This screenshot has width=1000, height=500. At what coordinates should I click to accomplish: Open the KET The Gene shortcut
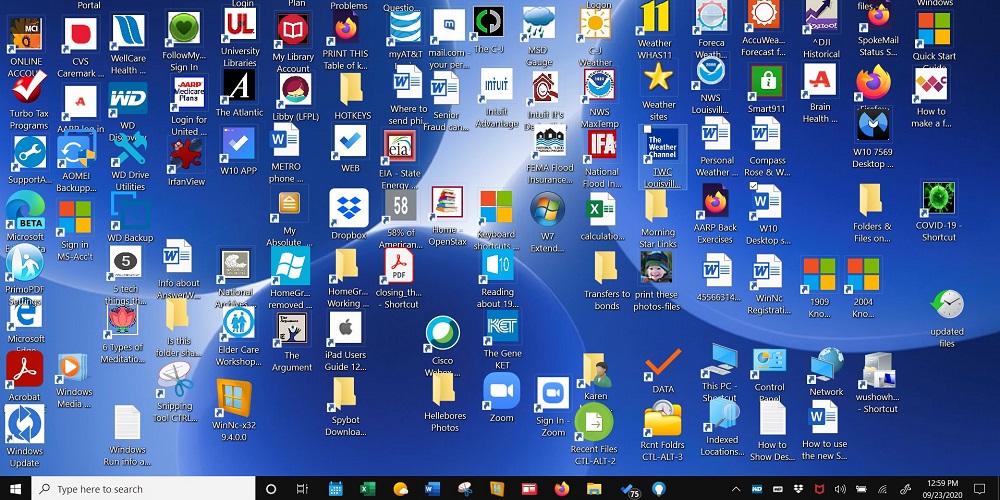pyautogui.click(x=502, y=327)
